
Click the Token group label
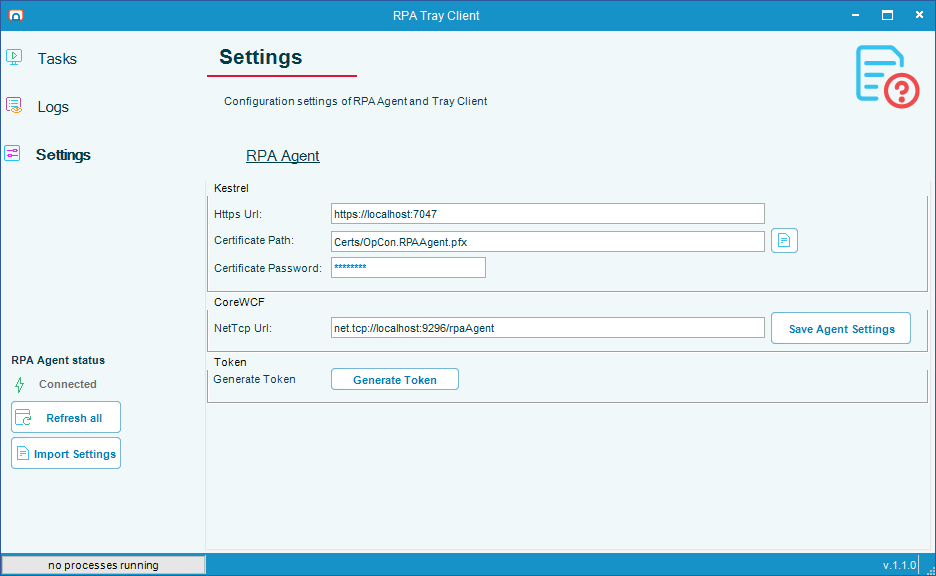[x=230, y=362]
